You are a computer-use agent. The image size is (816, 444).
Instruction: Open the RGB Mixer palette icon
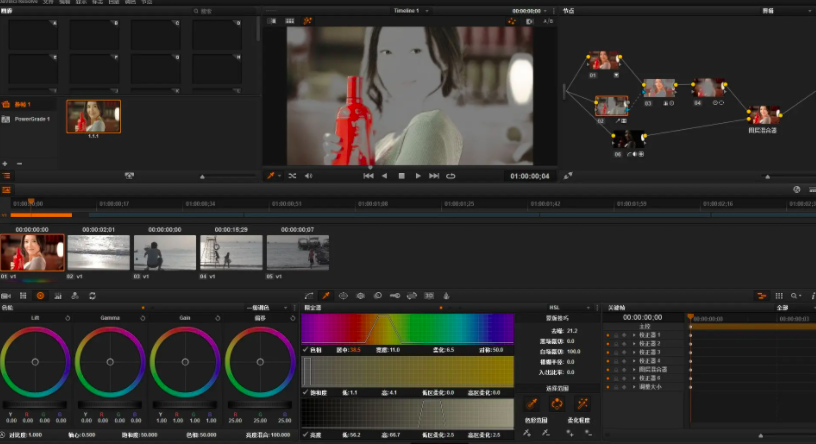pyautogui.click(x=58, y=296)
